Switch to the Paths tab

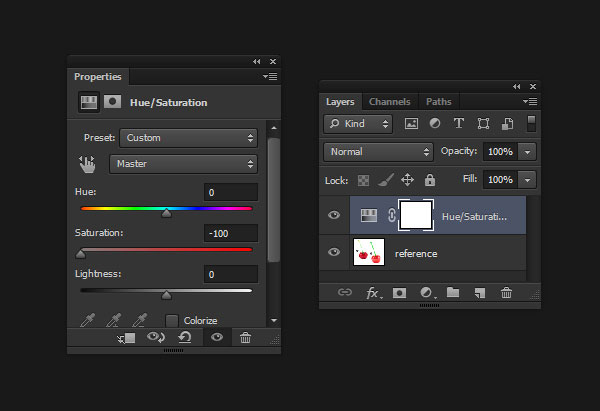tap(439, 102)
